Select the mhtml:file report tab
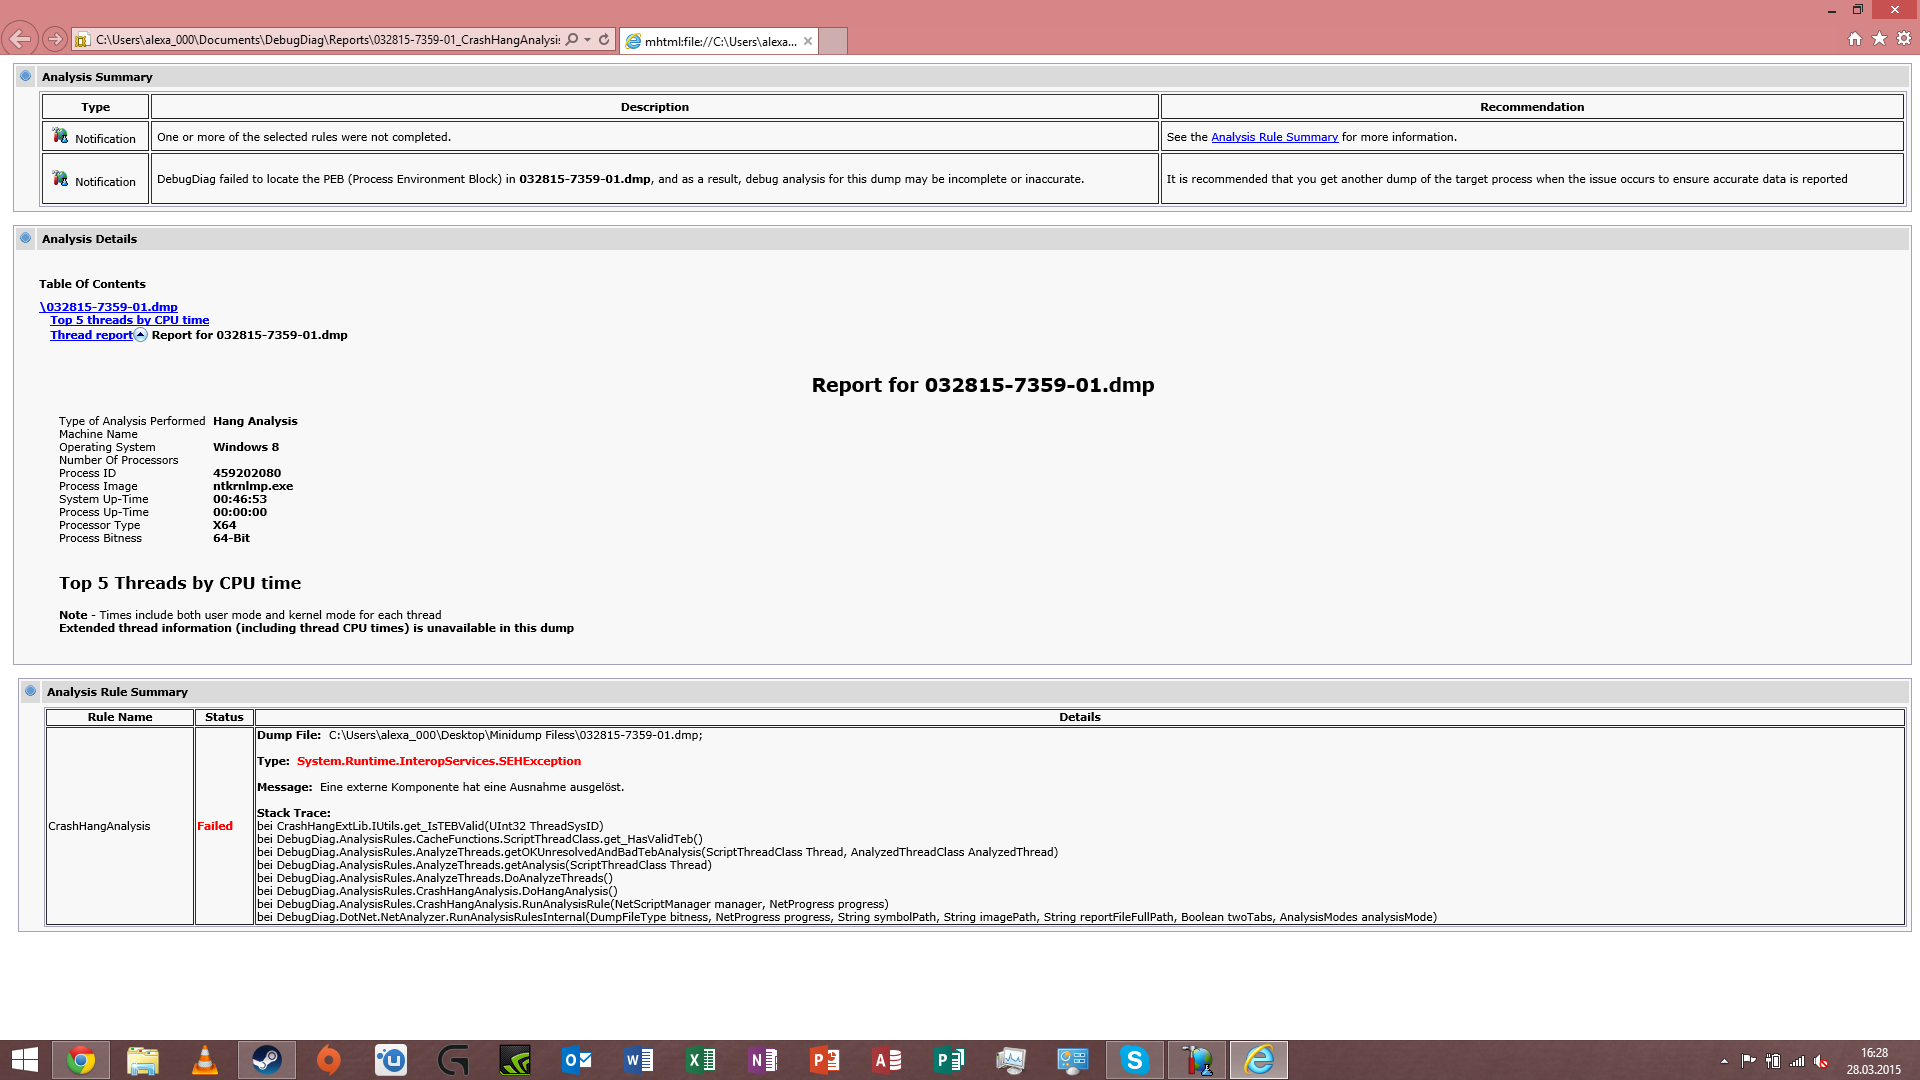 click(719, 41)
